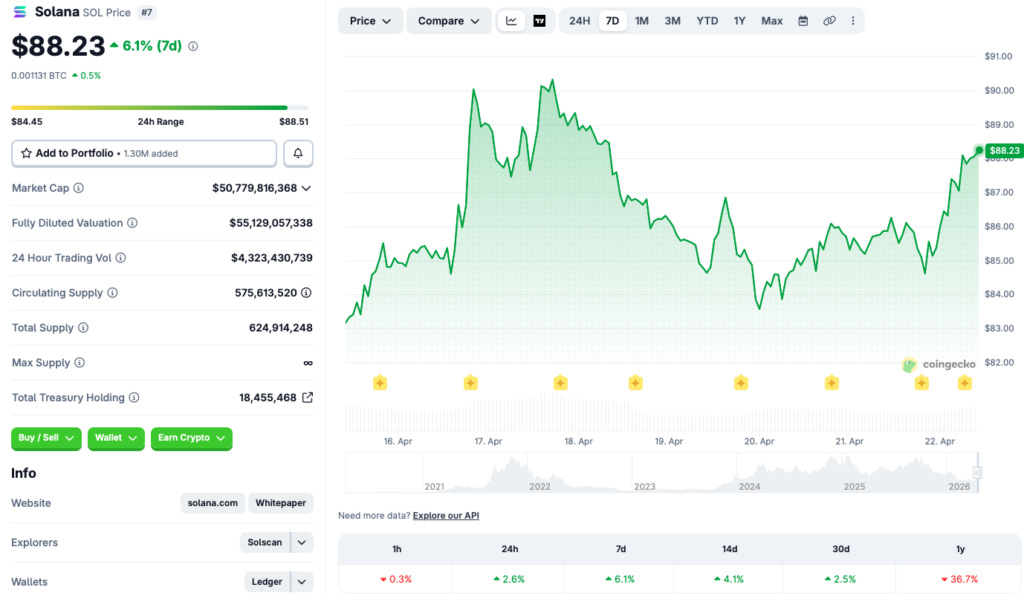Copy chart link via chain icon
Screen dimensions: 1024x596
tap(829, 21)
